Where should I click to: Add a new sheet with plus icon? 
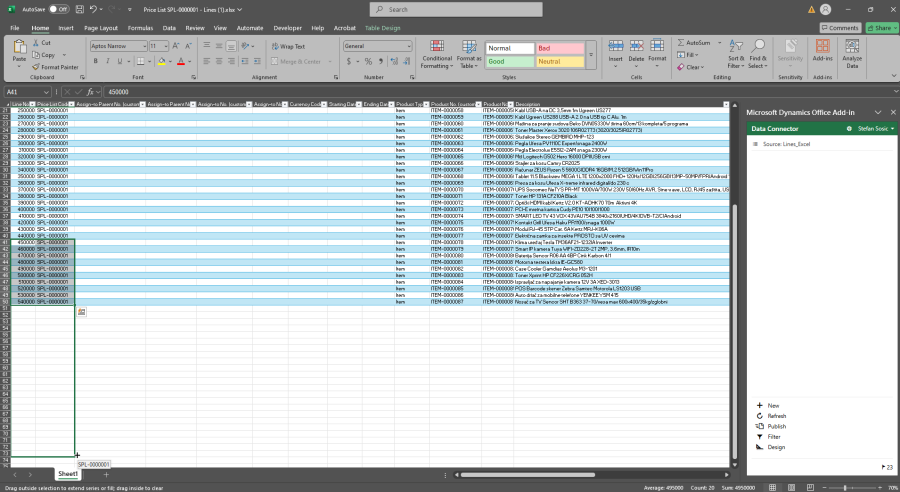(x=106, y=475)
